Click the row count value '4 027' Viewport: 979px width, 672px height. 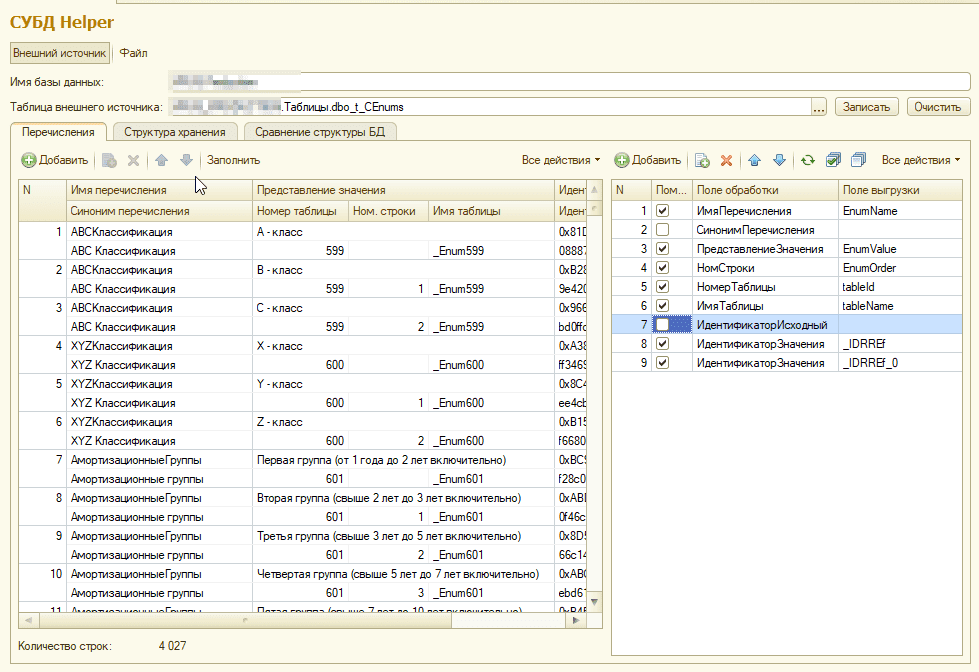[x=172, y=646]
